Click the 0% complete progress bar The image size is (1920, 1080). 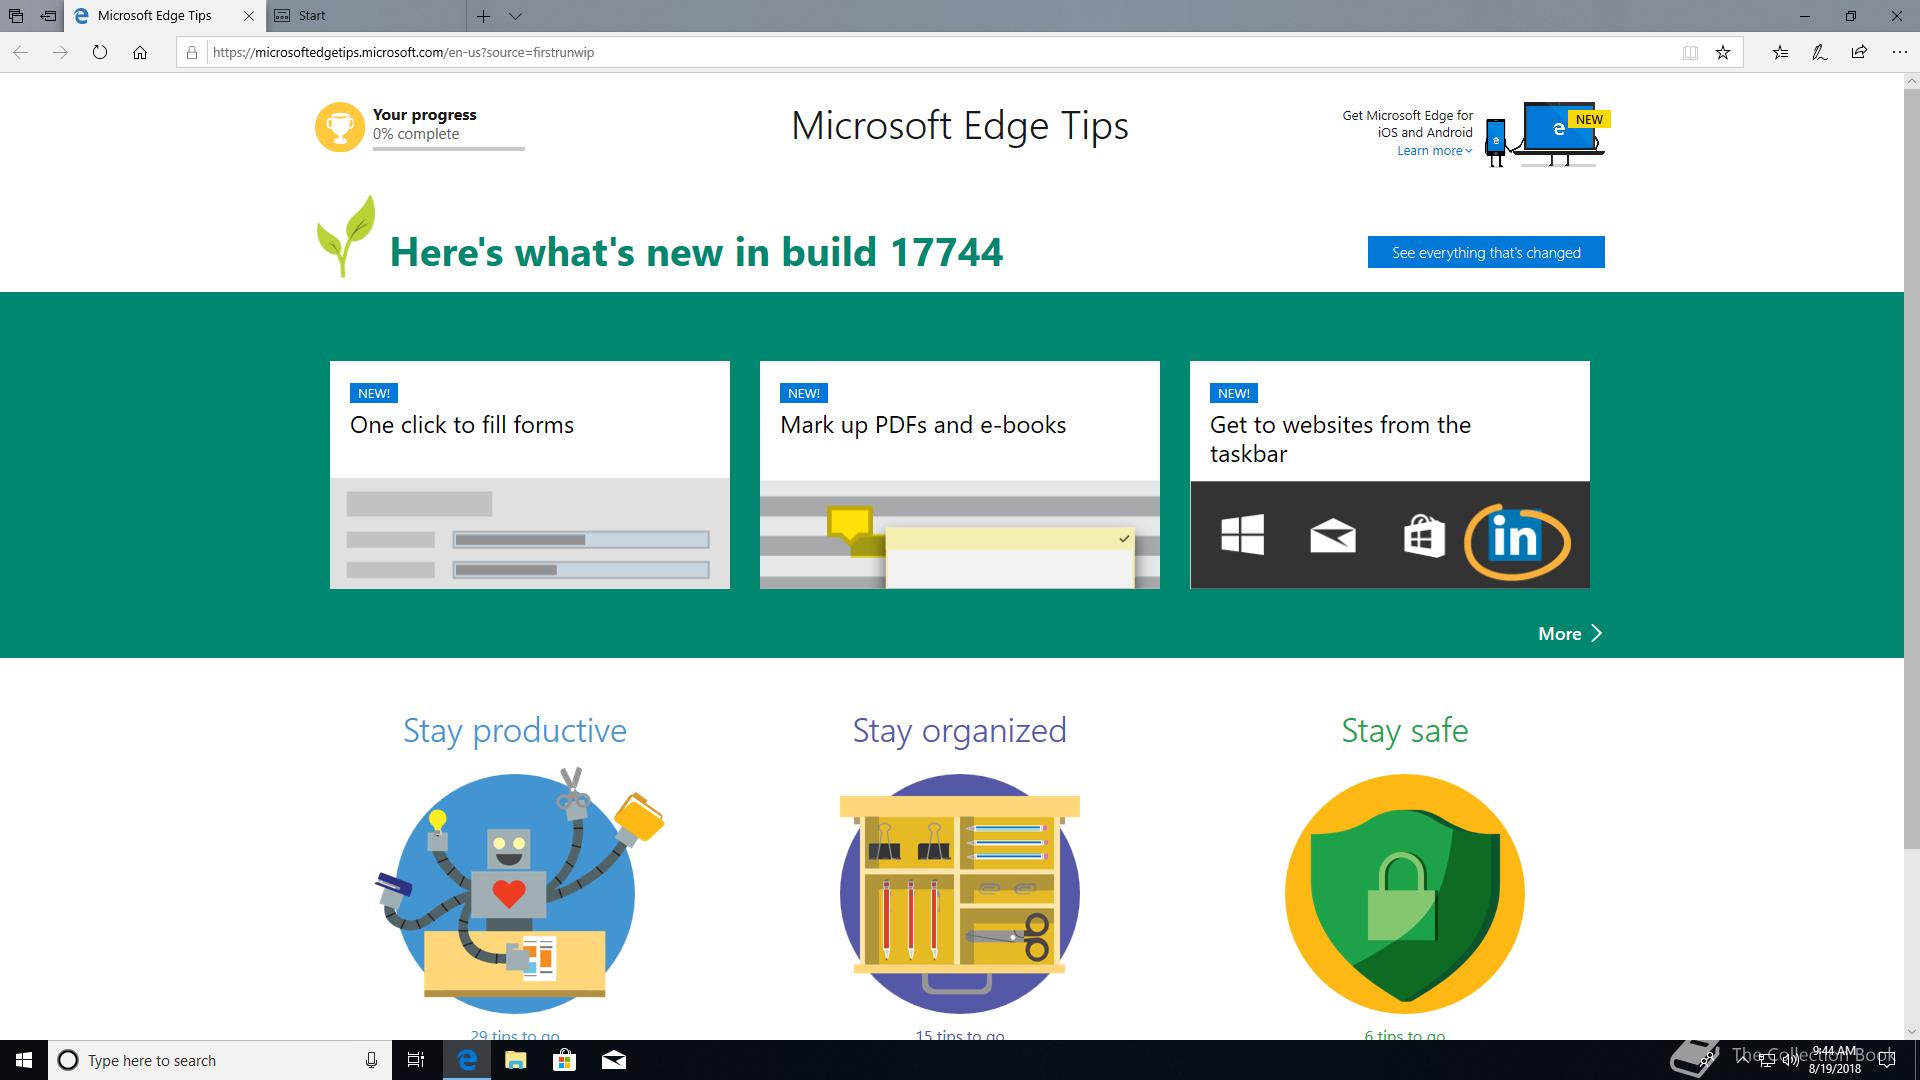point(448,149)
